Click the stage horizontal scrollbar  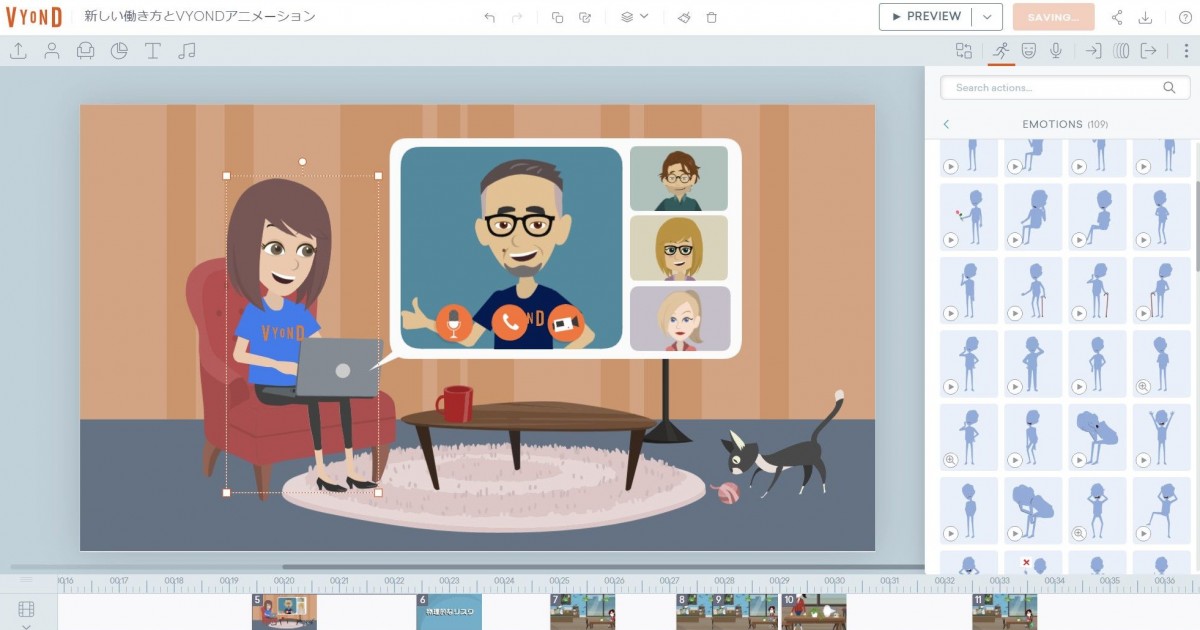pyautogui.click(x=605, y=568)
